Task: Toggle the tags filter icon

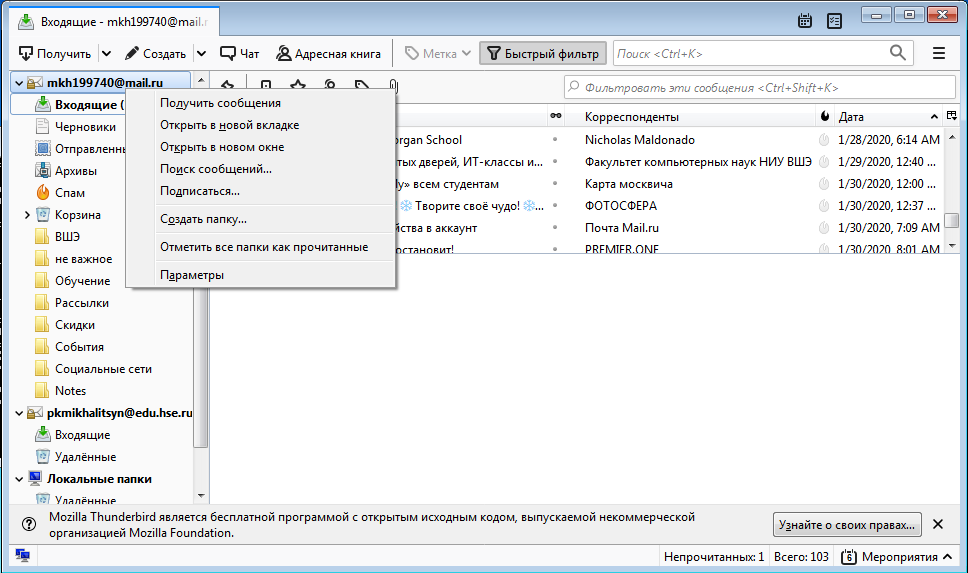Action: click(362, 85)
